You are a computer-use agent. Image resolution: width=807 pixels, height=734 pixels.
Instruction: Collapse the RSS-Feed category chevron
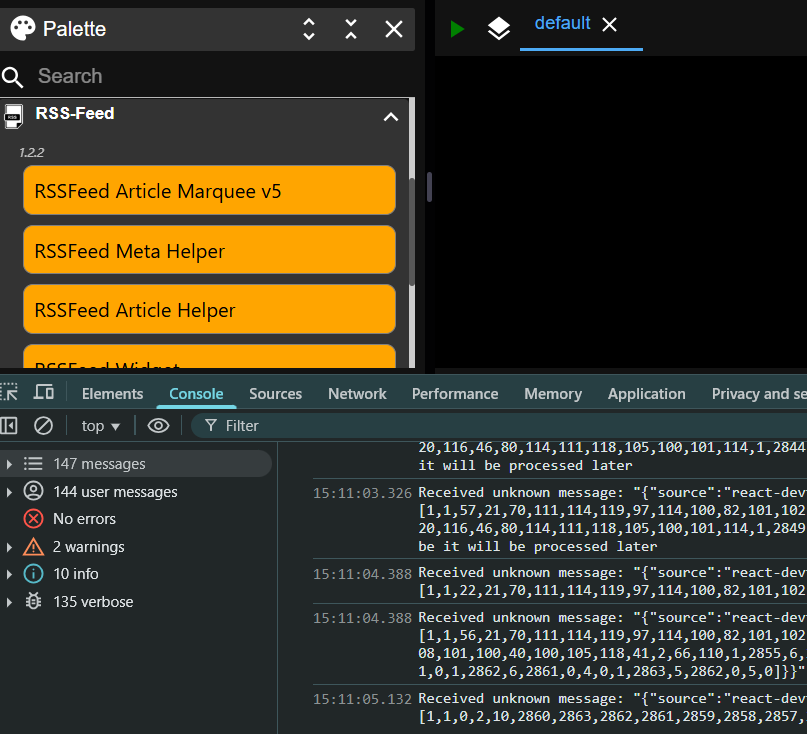(x=391, y=117)
